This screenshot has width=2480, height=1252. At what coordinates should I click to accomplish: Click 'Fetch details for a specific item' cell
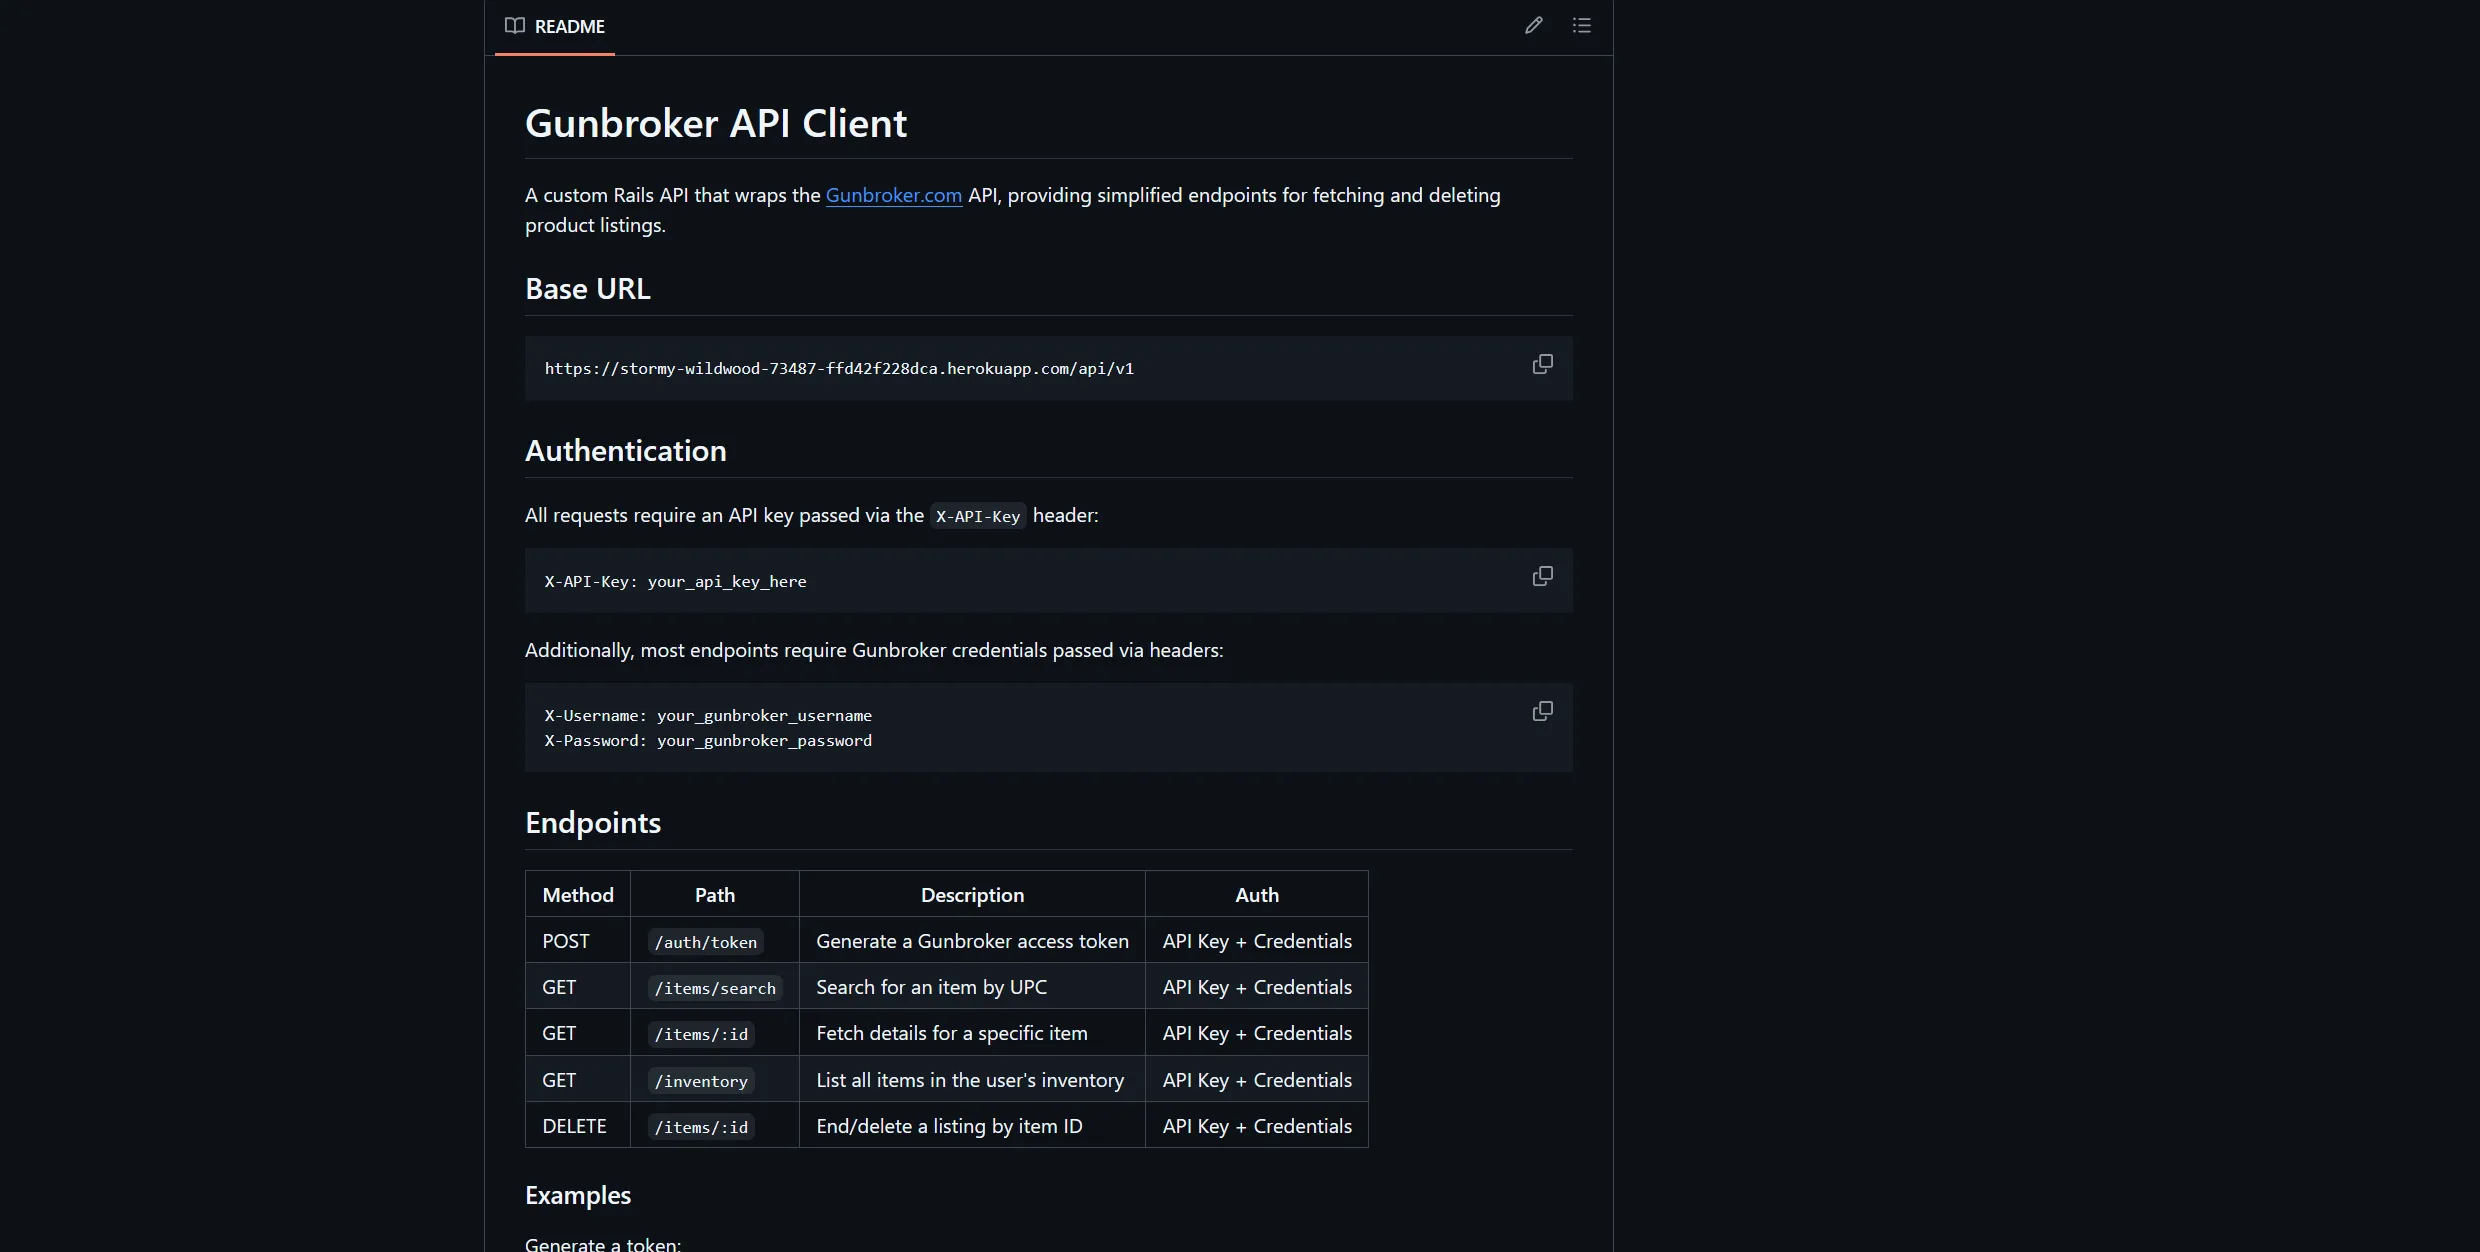[972, 1033]
